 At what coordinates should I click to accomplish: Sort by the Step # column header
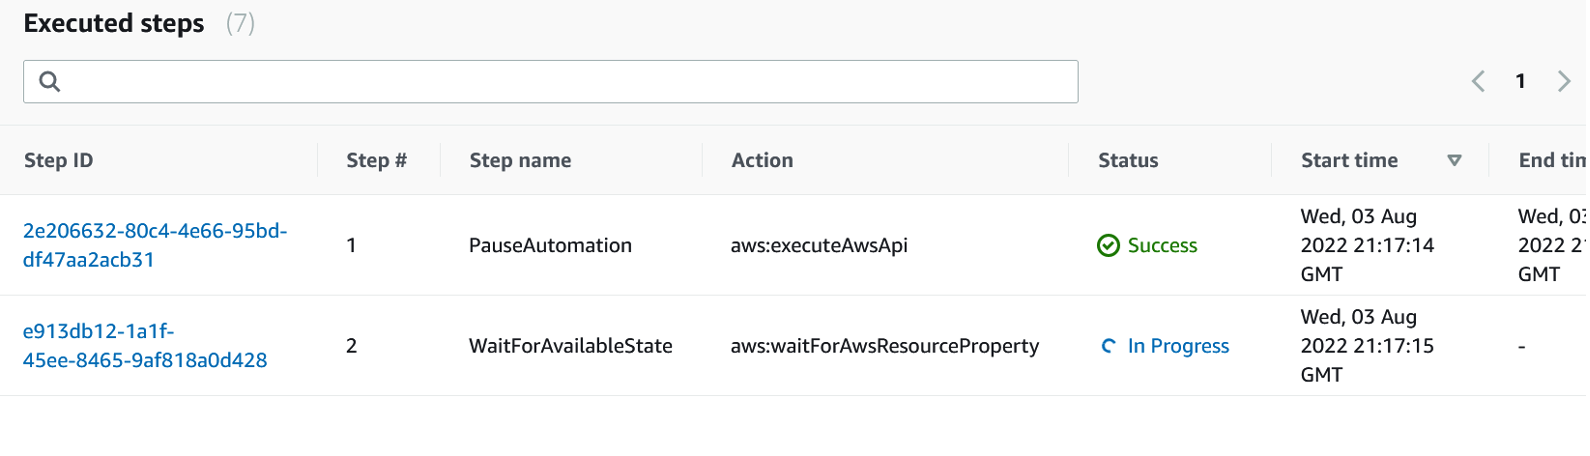(x=376, y=160)
